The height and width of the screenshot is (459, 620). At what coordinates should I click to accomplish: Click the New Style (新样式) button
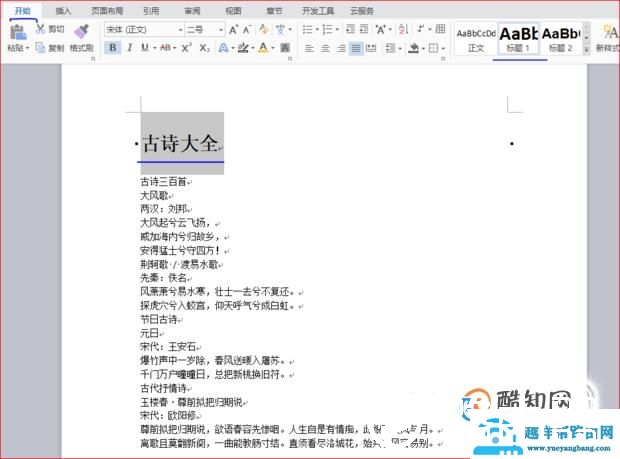(x=607, y=38)
